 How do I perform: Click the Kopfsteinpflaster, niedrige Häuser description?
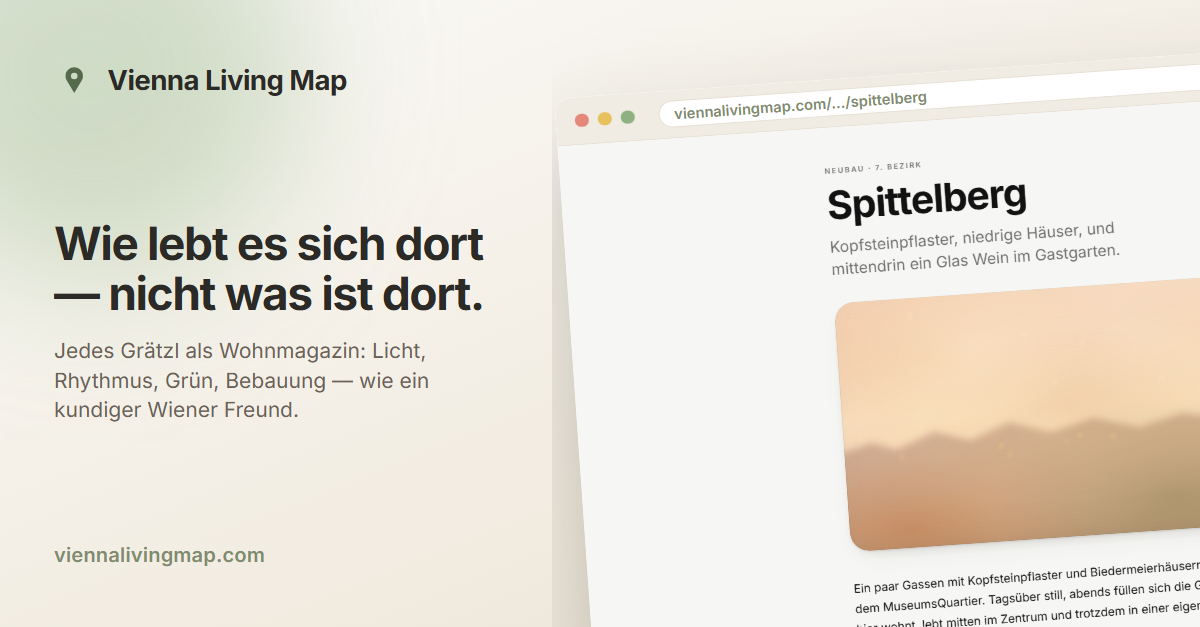[x=975, y=248]
